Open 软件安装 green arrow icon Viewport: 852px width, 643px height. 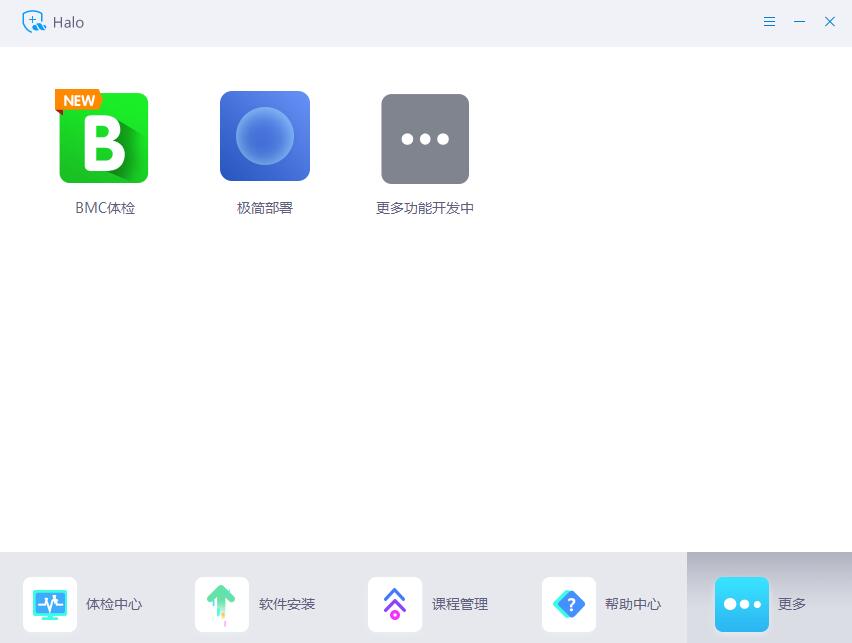click(x=222, y=604)
